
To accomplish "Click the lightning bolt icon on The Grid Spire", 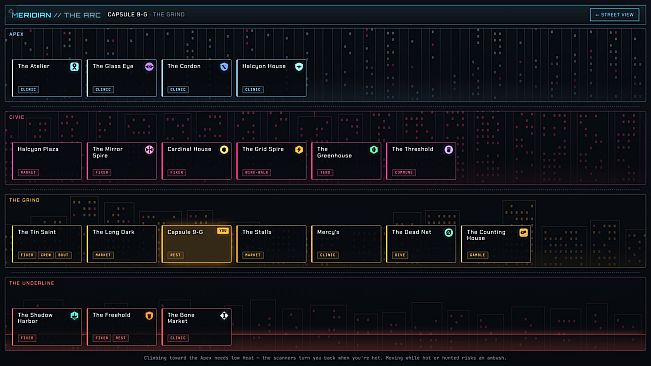I will click(299, 149).
